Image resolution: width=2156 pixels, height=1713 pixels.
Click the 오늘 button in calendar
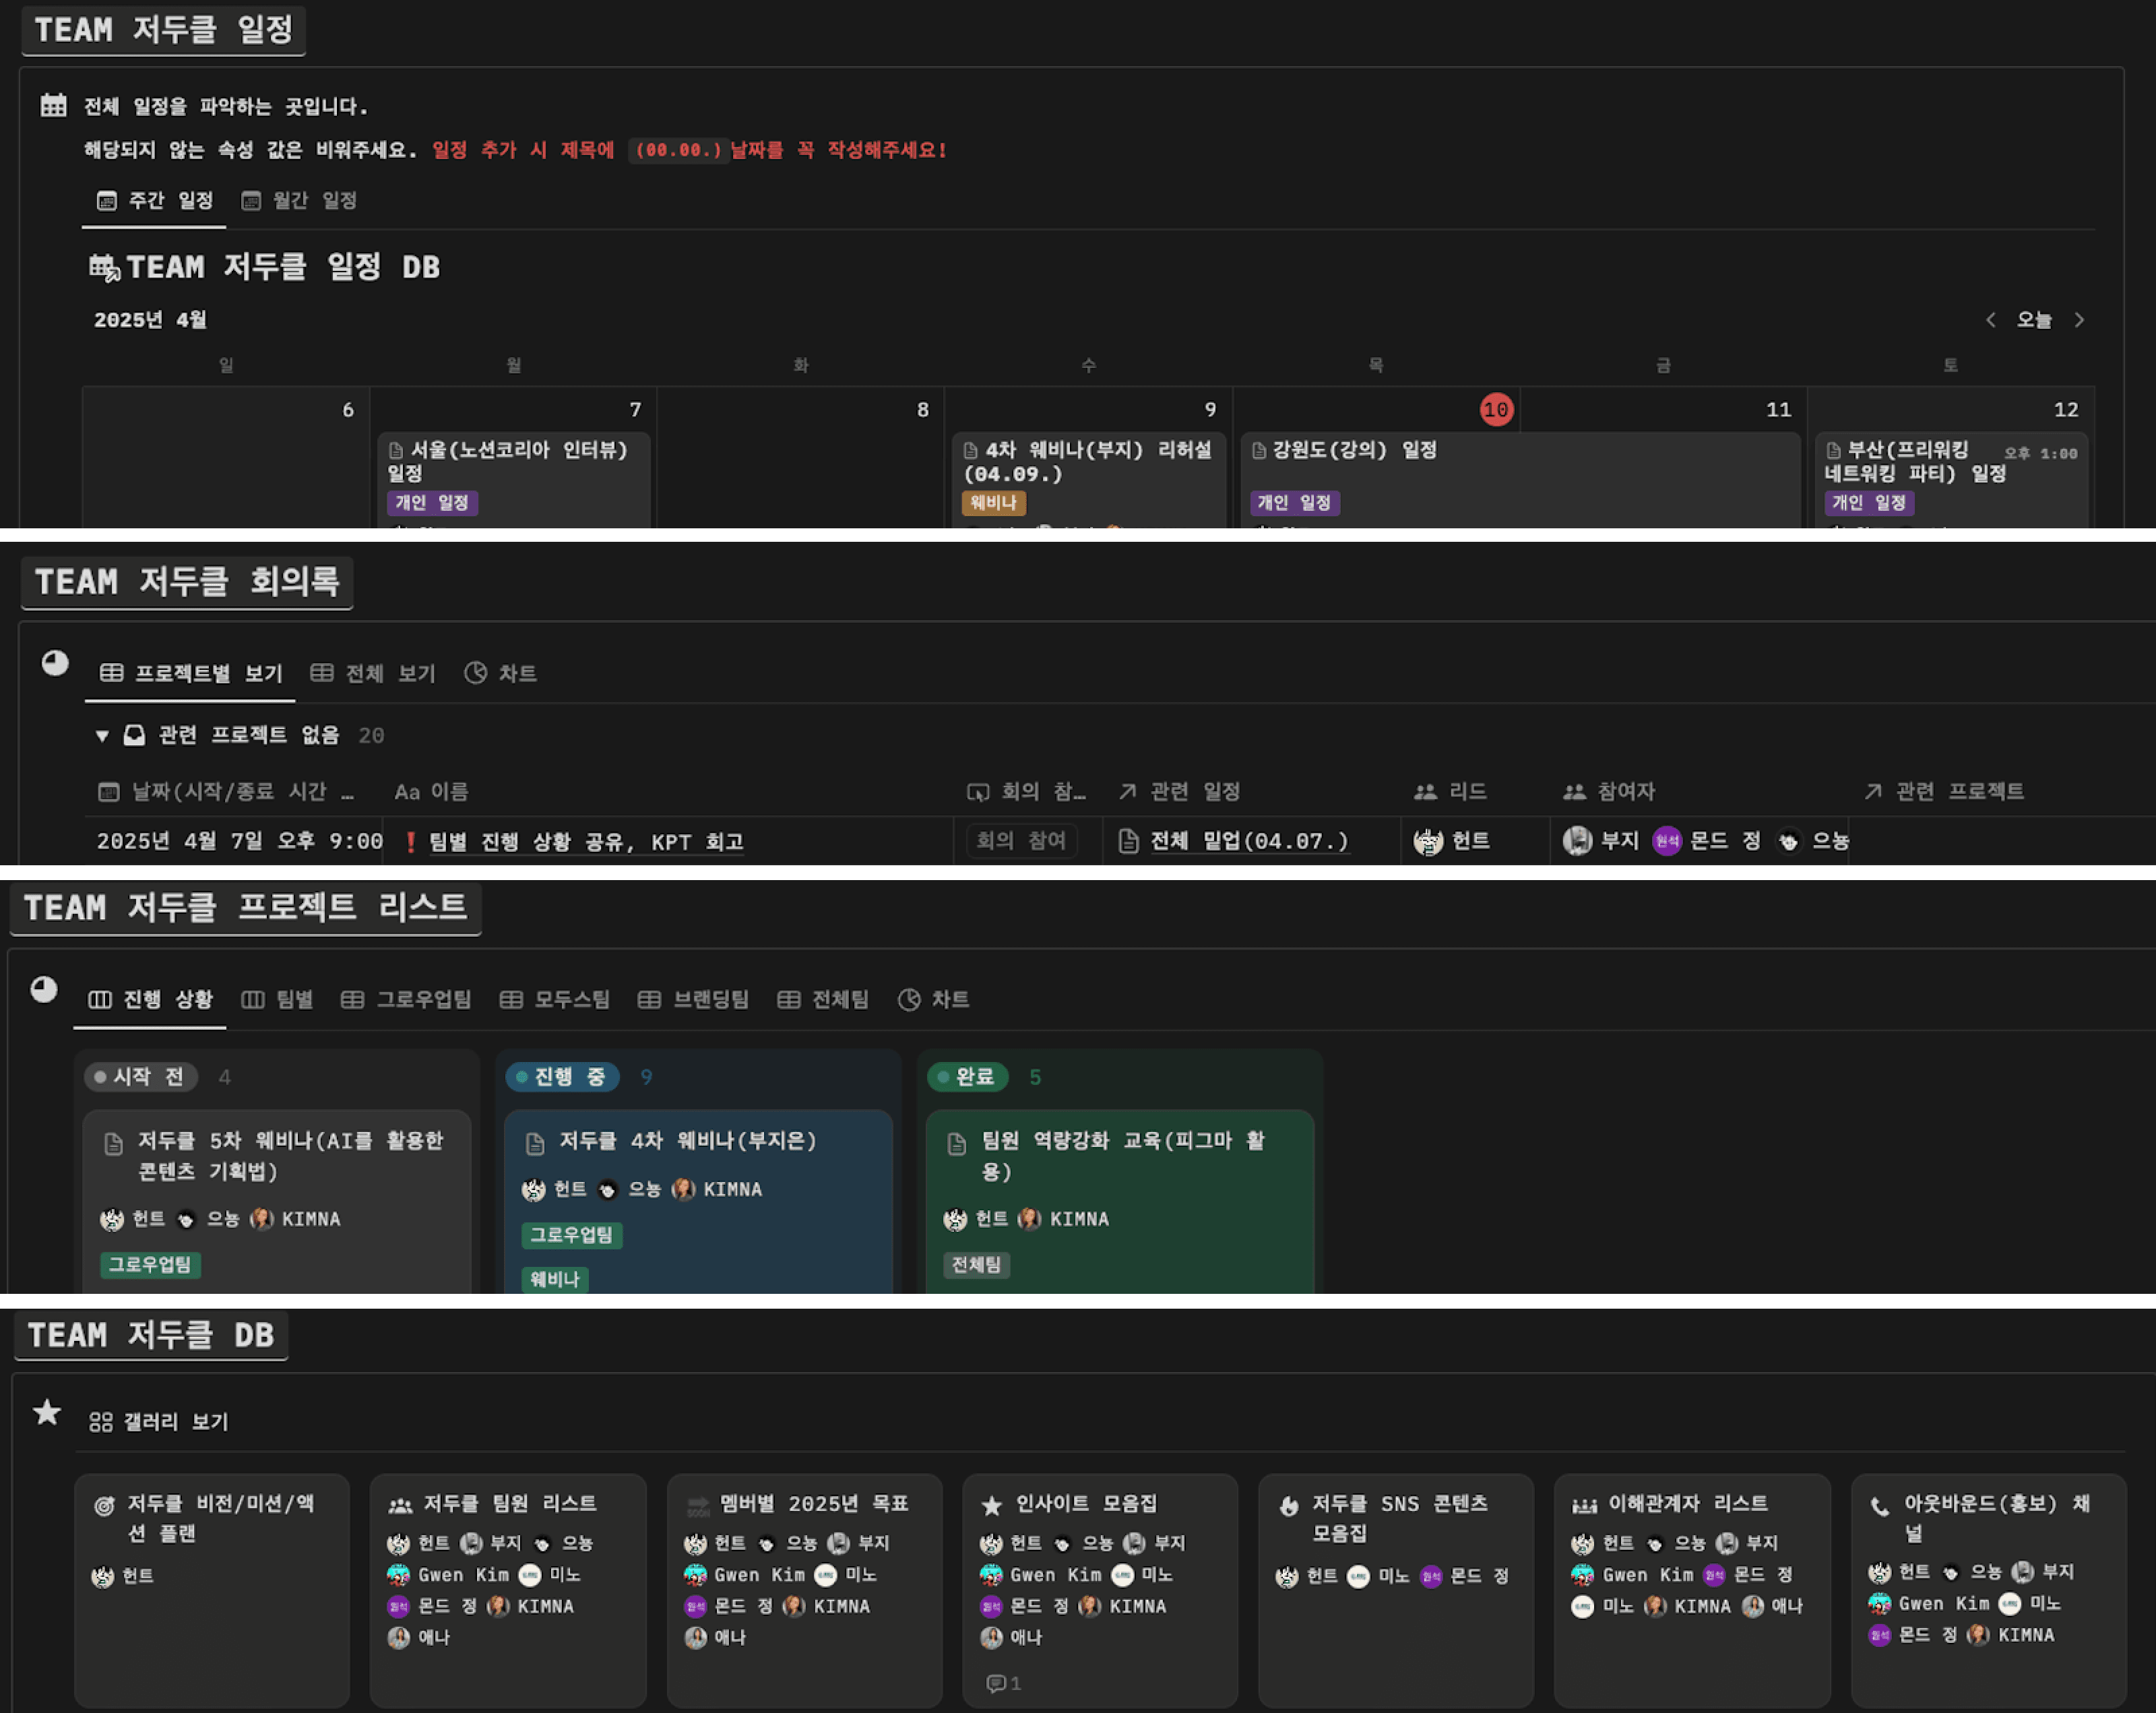[2034, 320]
